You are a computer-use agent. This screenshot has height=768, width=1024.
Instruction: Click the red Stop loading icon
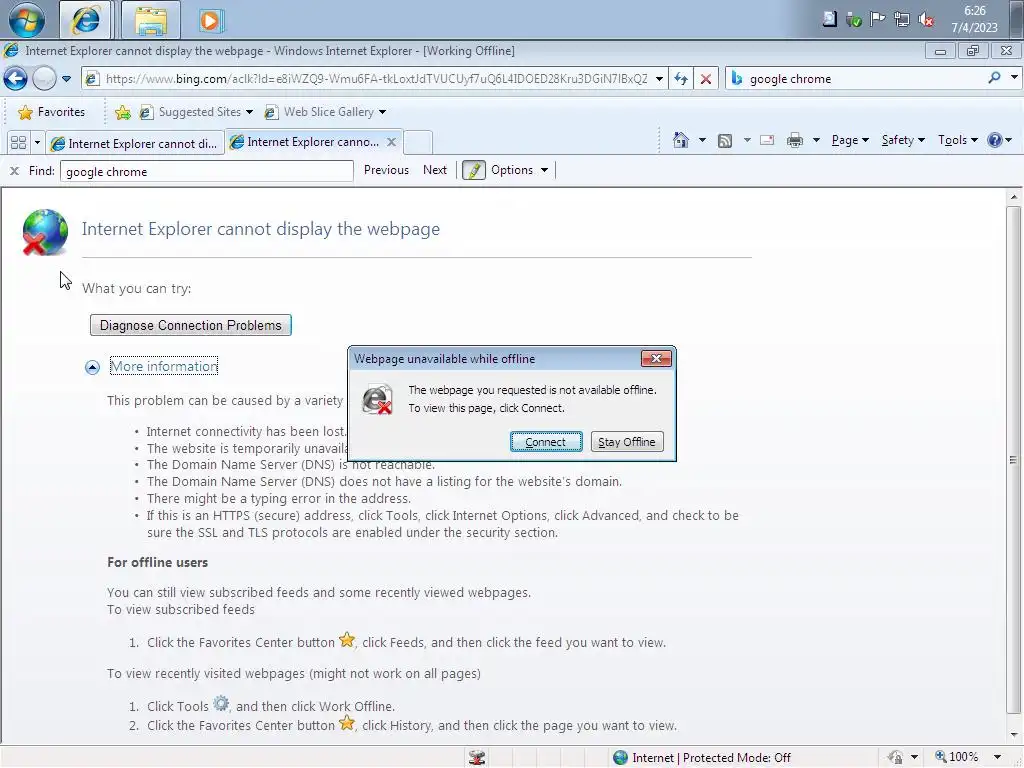pyautogui.click(x=705, y=79)
